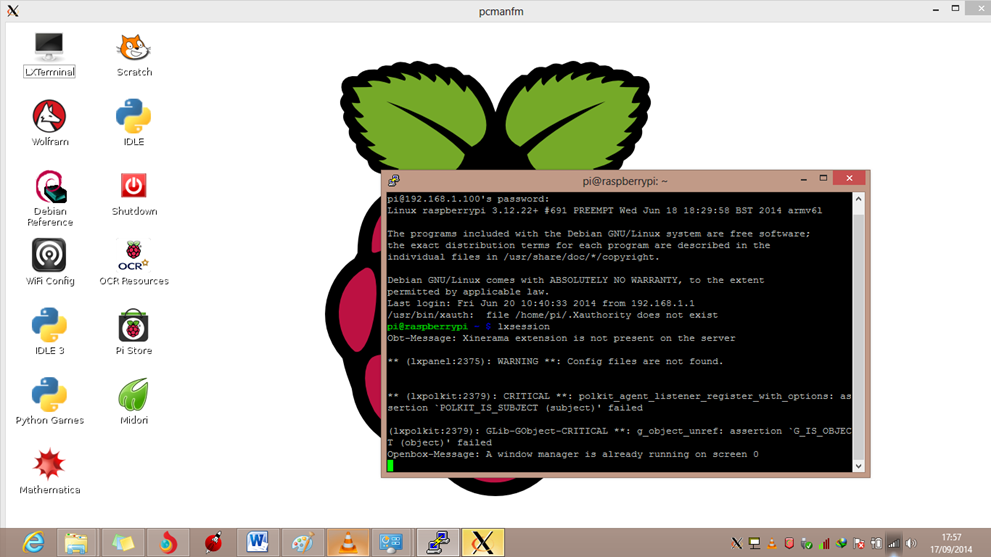
Task: Click the Internet Download Manager tray icon
Action: pos(841,543)
